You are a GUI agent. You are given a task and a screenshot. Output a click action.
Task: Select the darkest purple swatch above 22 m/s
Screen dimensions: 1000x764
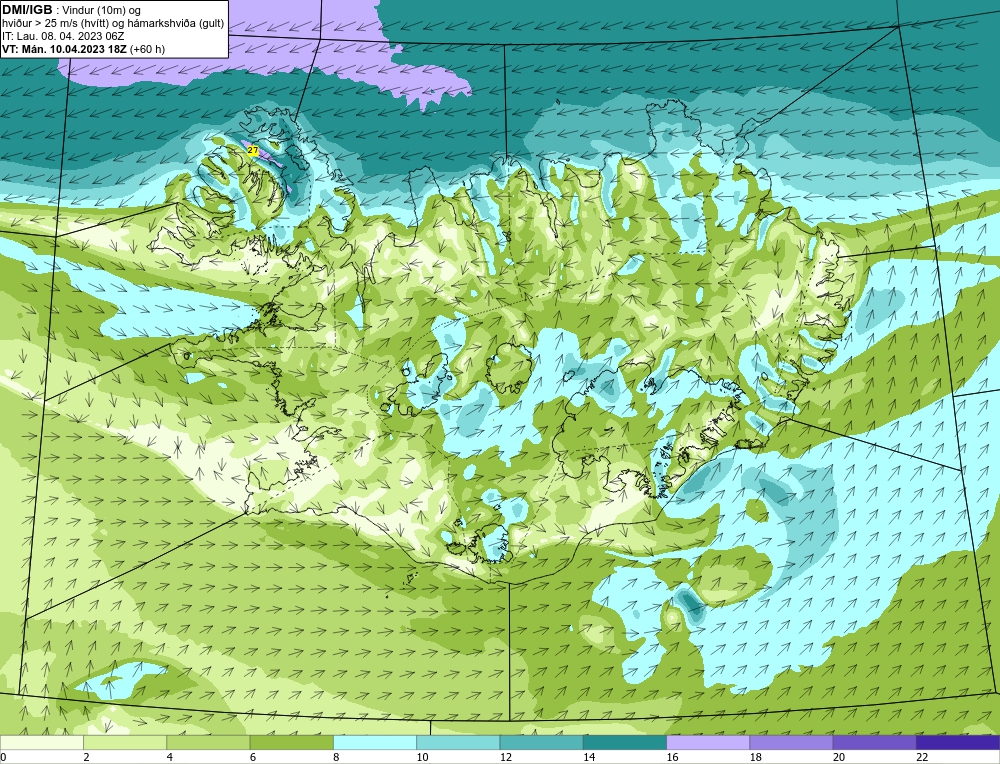tap(958, 743)
